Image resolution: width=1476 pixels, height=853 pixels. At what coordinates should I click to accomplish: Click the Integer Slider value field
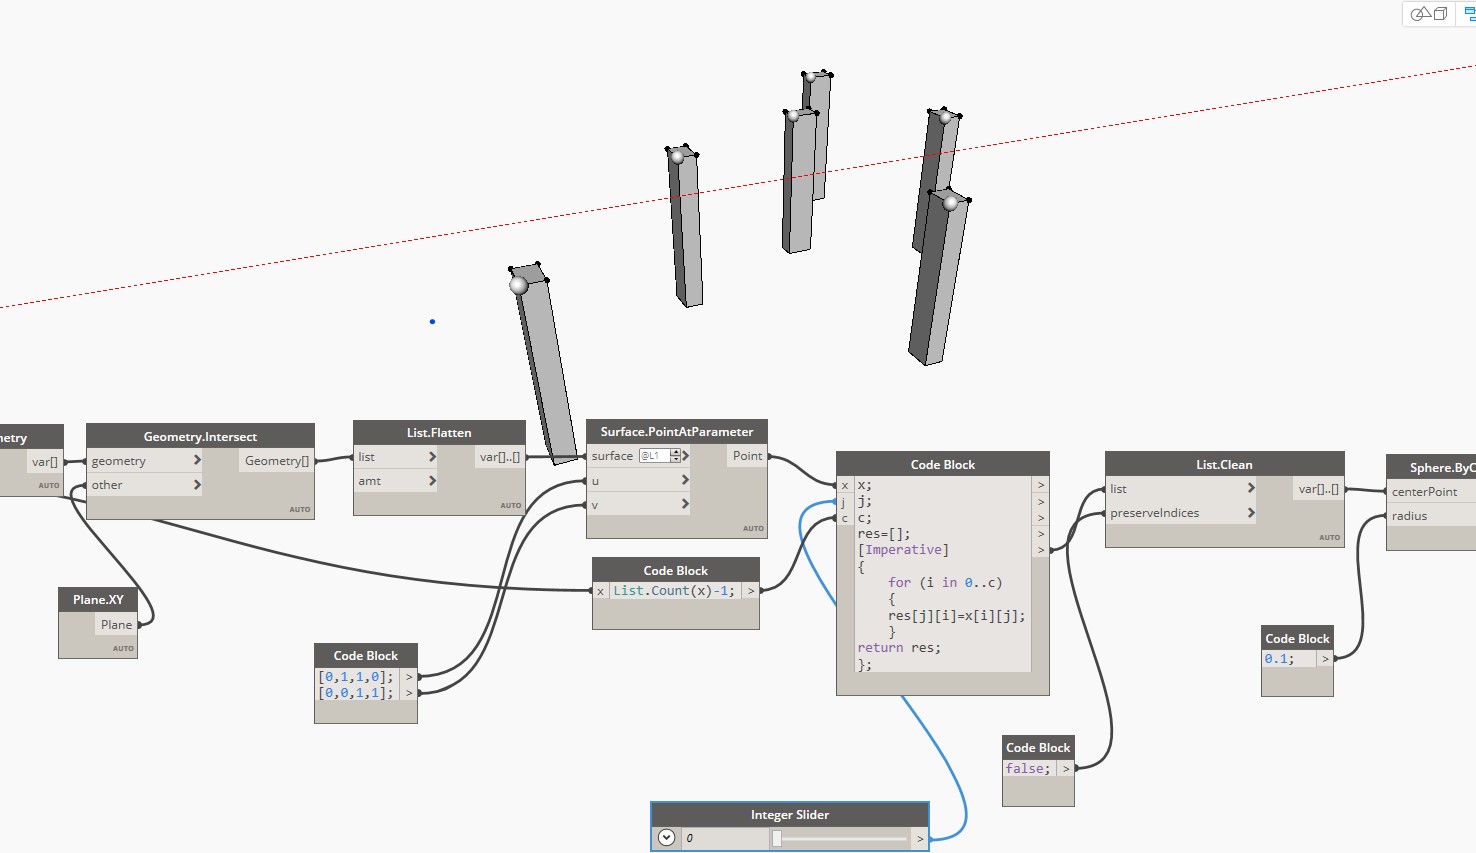pos(723,838)
